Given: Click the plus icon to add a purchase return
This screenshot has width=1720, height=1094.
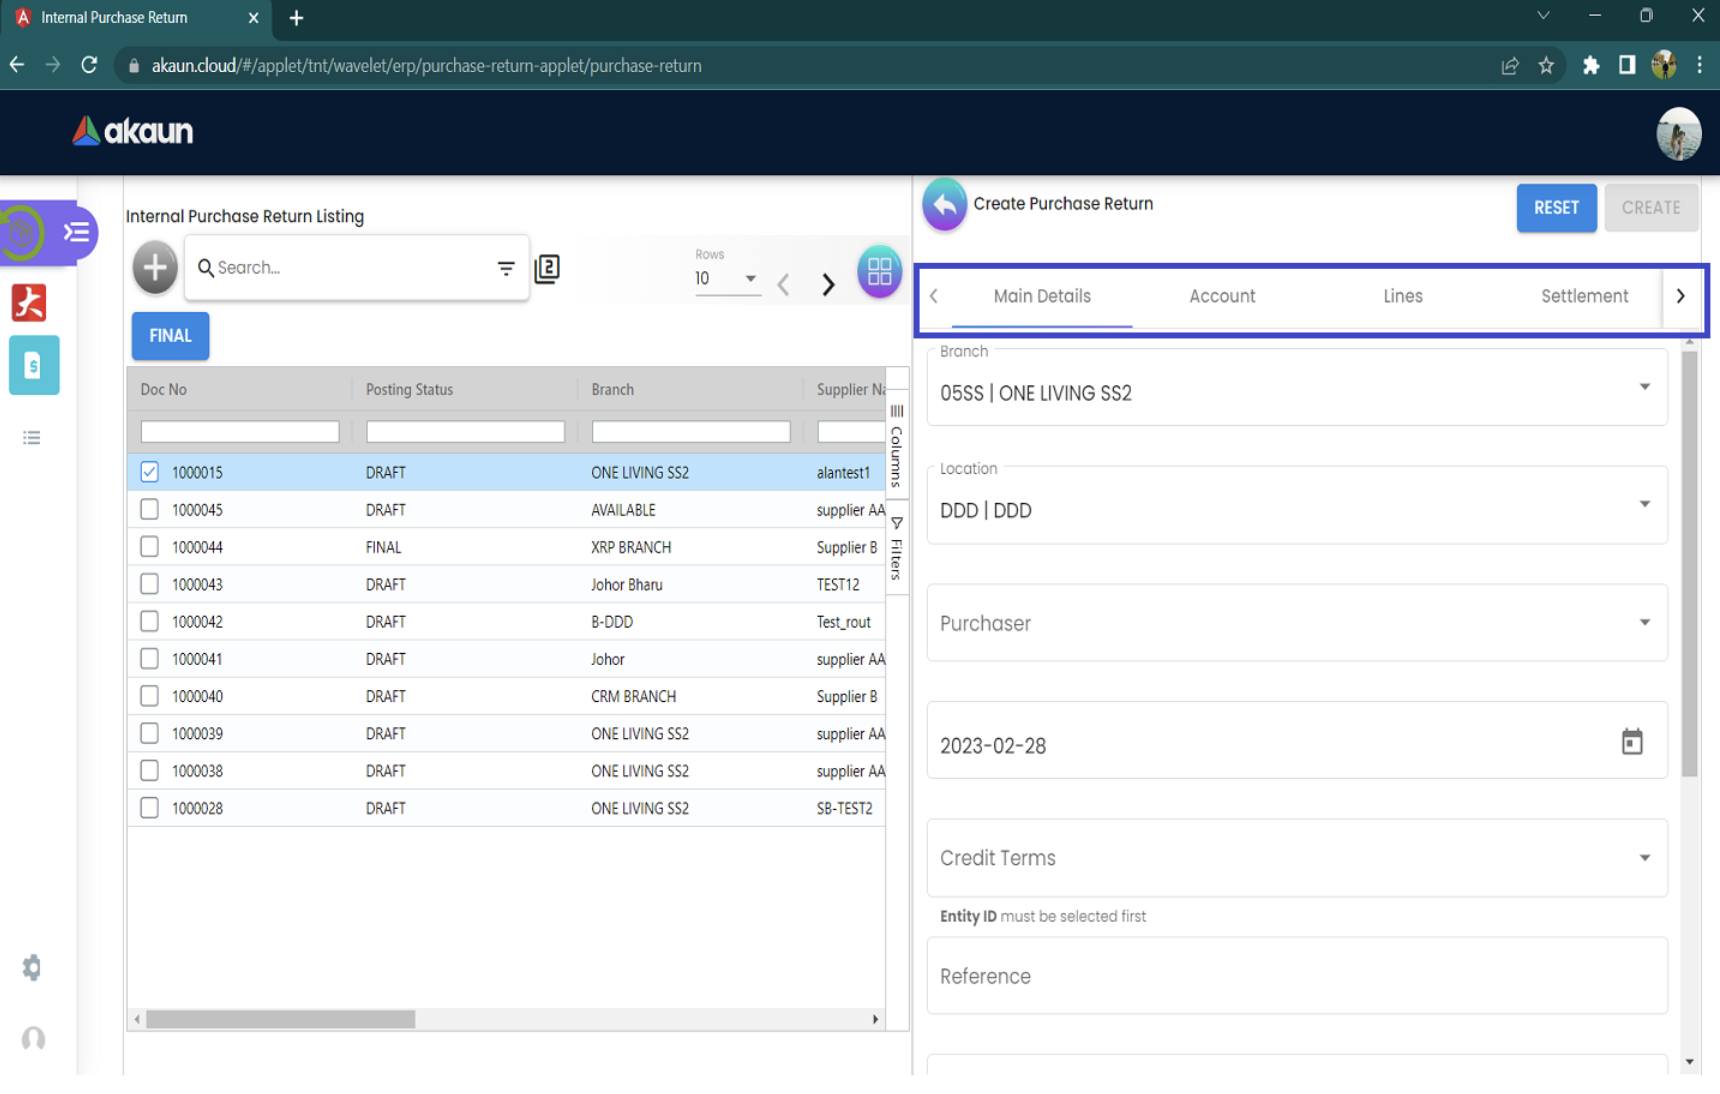Looking at the screenshot, I should 155,267.
